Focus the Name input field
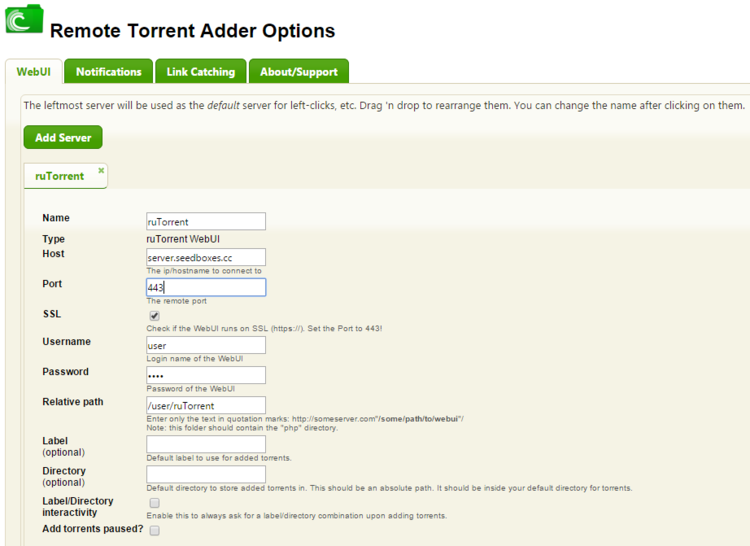Viewport: 750px width, 546px height. click(x=206, y=221)
